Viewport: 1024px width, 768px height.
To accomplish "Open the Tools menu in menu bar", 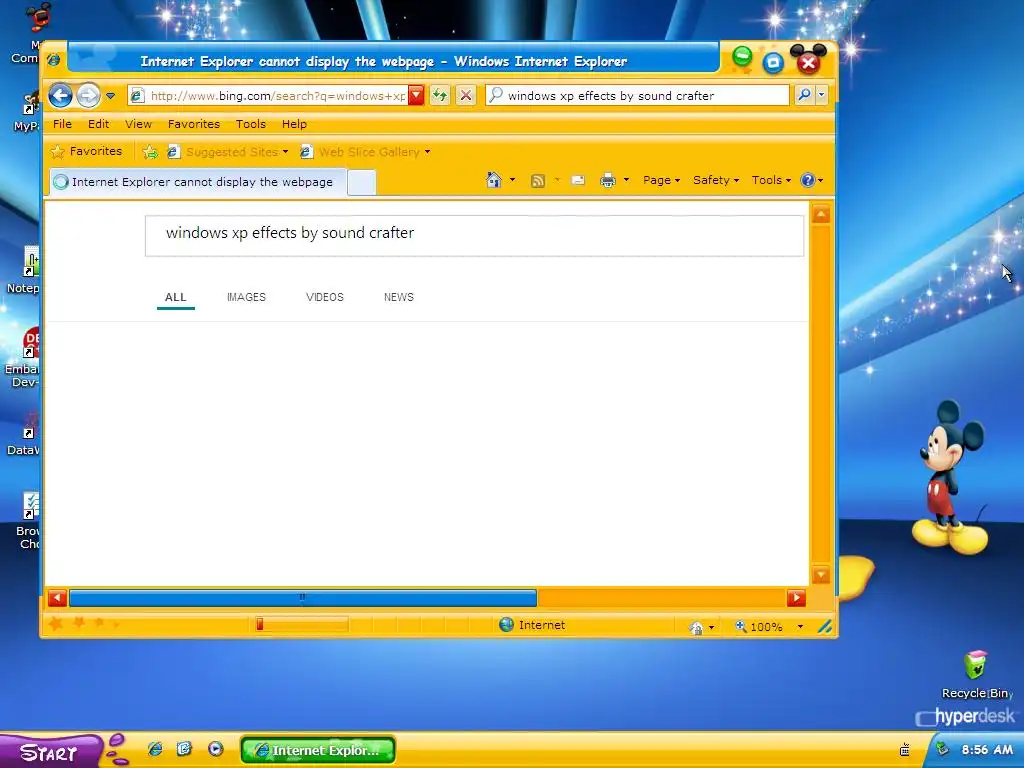I will click(x=251, y=124).
